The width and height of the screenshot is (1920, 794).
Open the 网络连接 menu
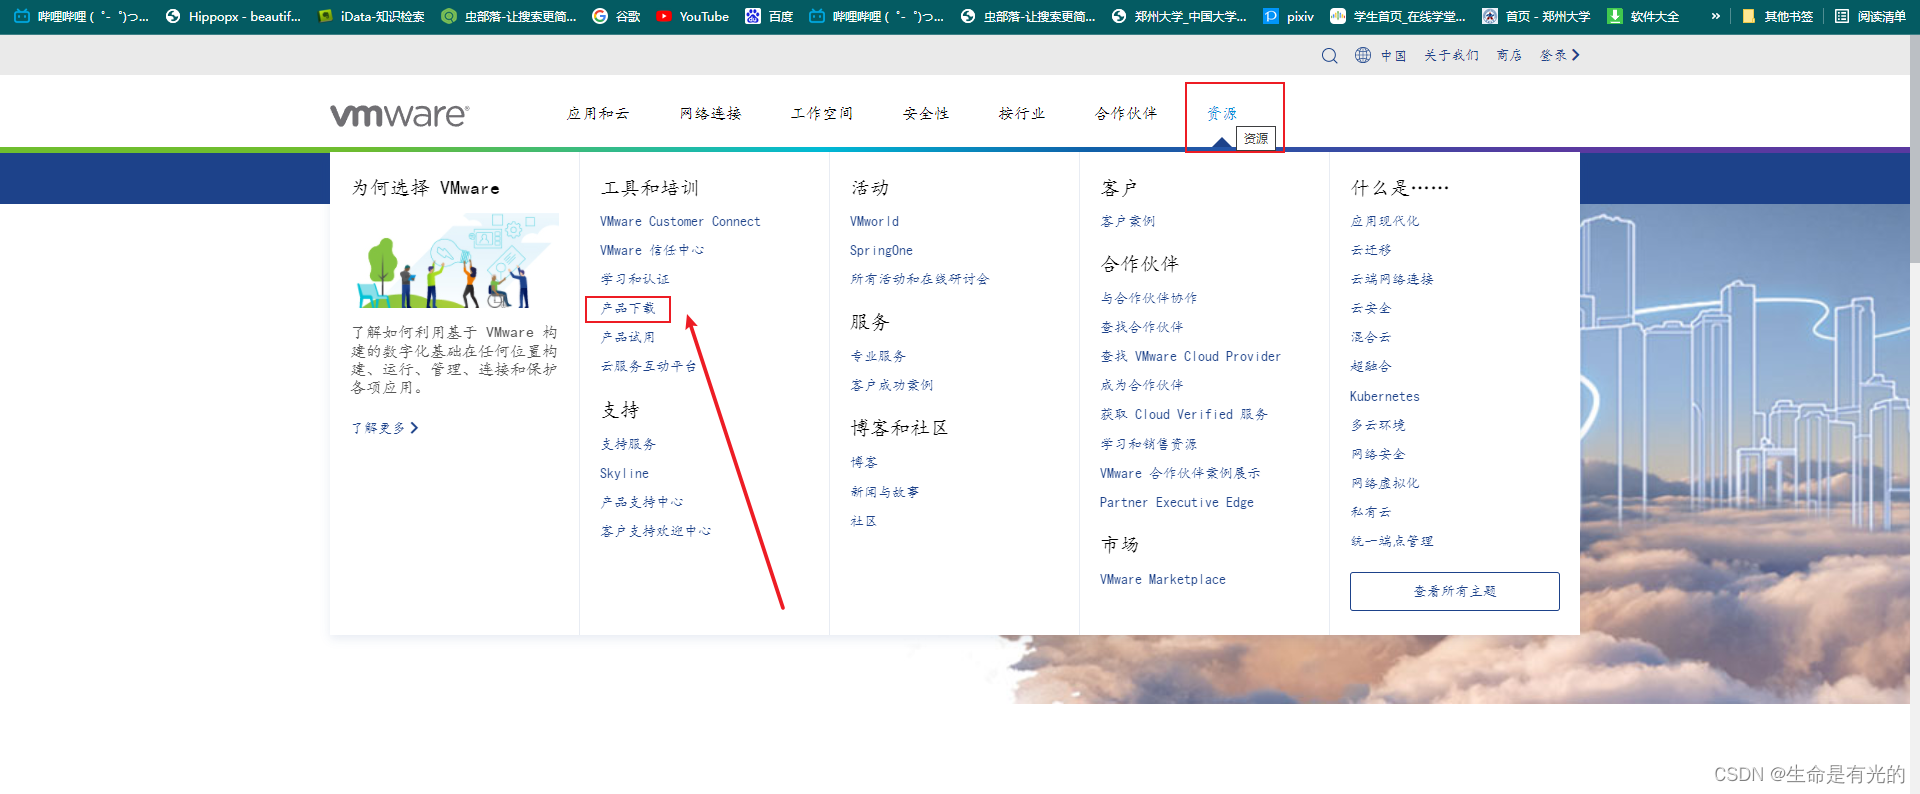711,114
